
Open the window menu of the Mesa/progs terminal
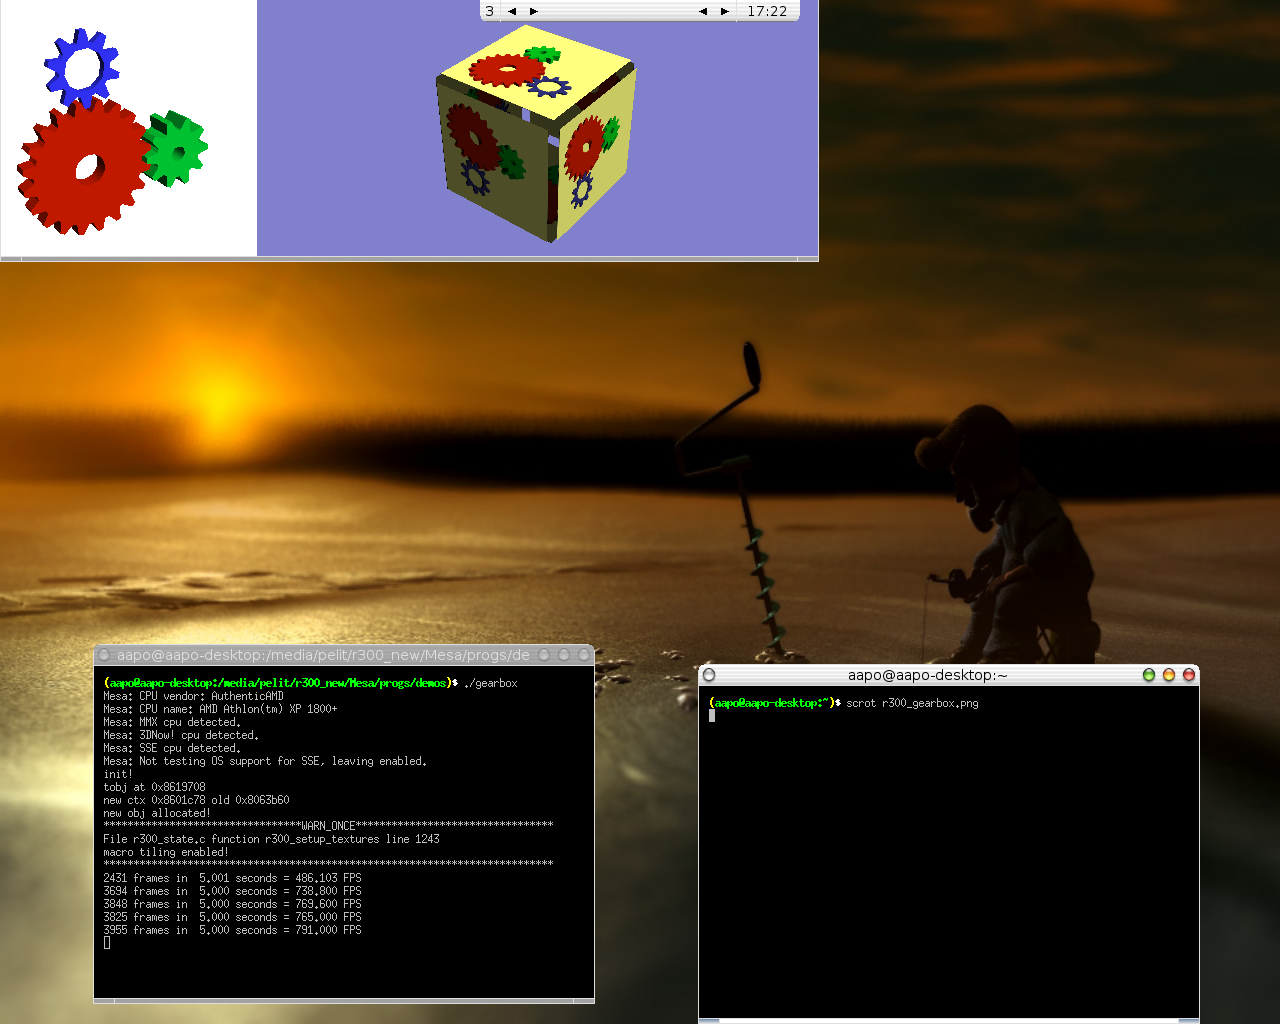click(104, 655)
